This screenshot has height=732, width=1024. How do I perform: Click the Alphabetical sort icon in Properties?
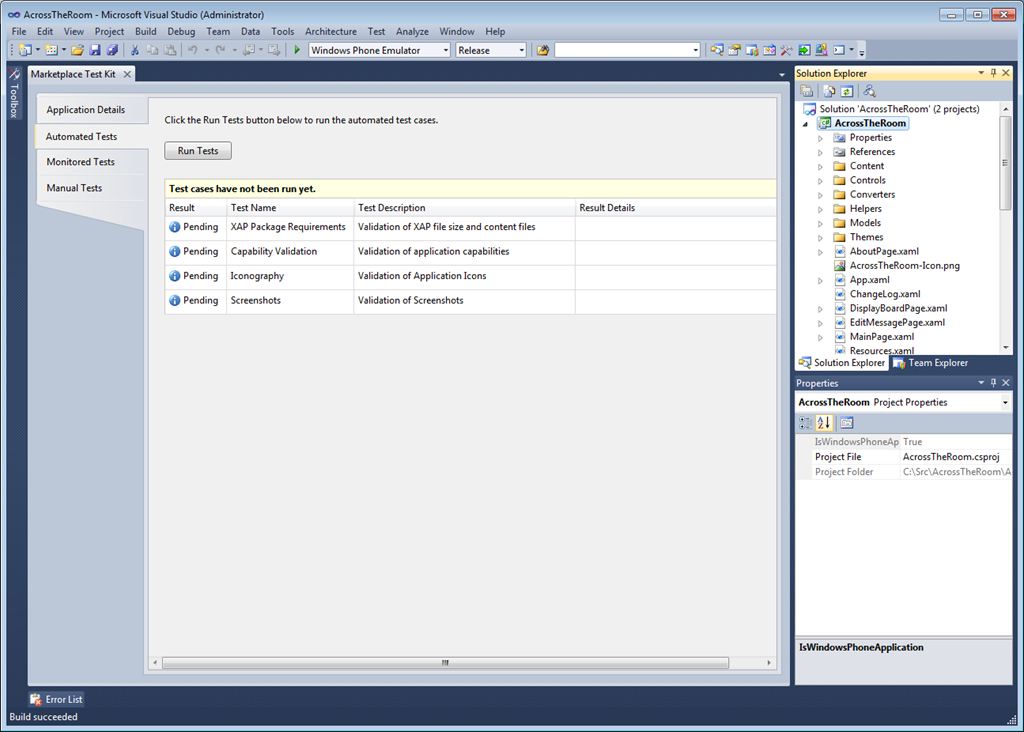point(824,423)
